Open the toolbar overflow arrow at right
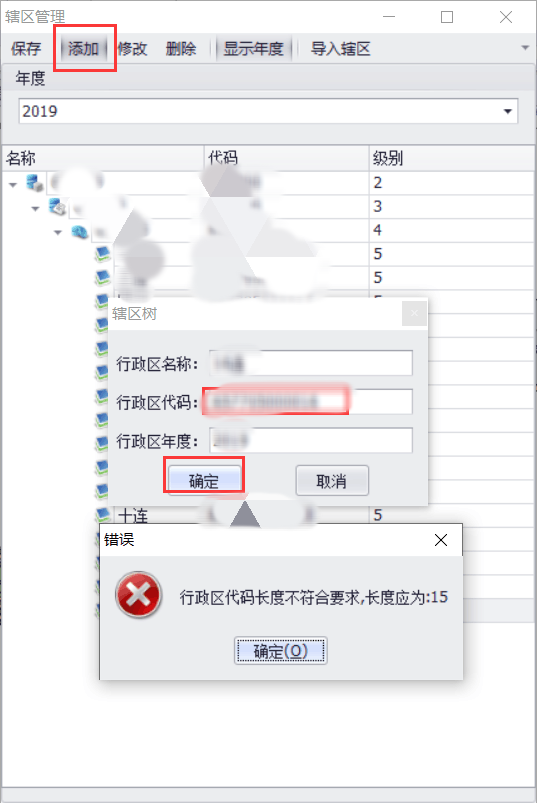The image size is (537, 803). tap(525, 48)
